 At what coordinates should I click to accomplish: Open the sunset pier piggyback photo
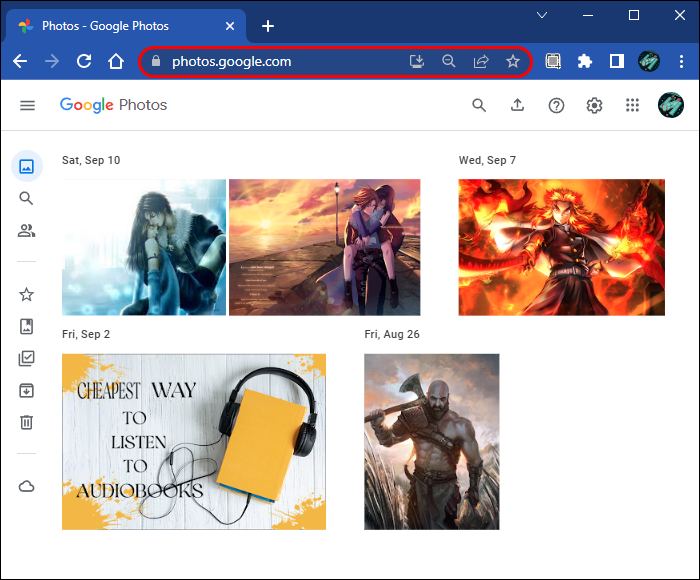click(x=325, y=247)
